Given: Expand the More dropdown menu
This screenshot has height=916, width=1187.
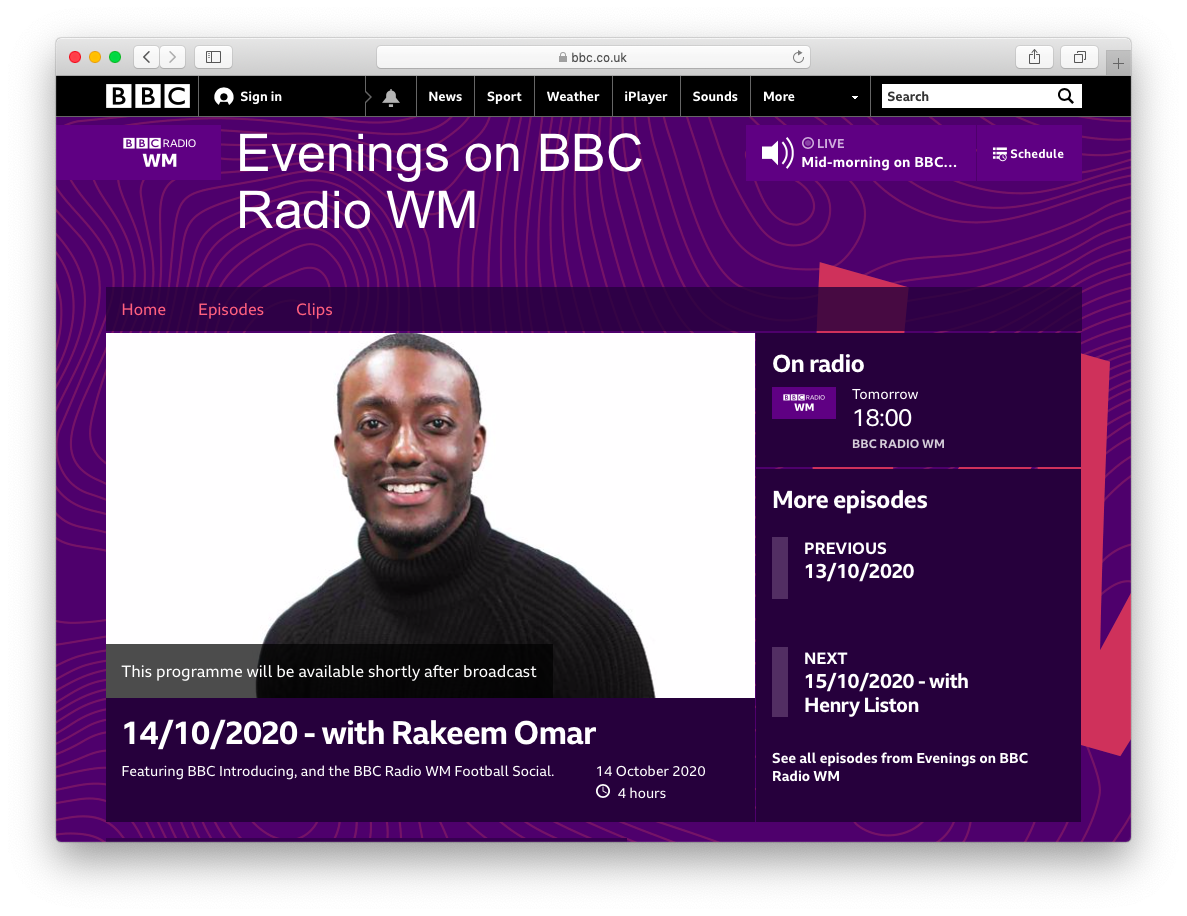Looking at the screenshot, I should coord(810,96).
